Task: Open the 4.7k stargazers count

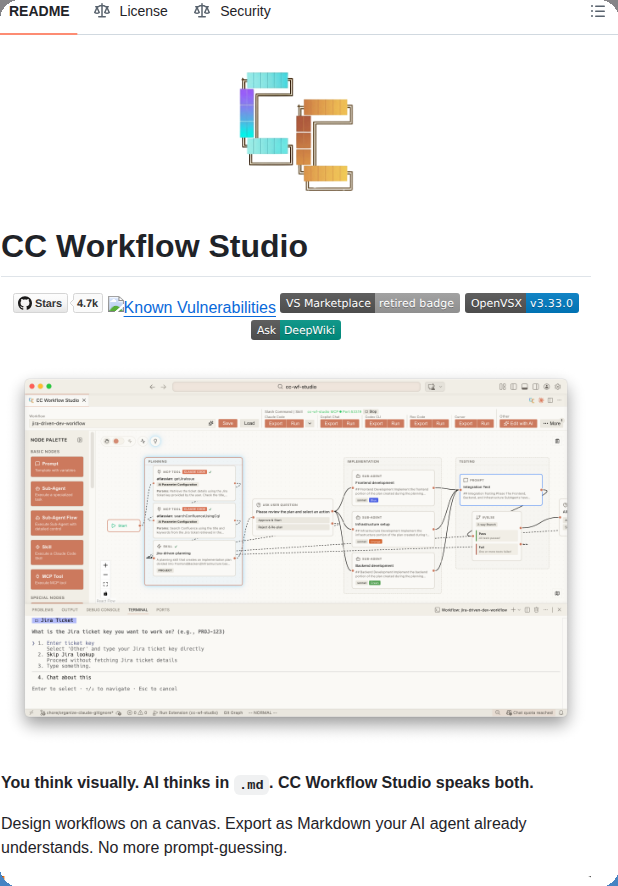Action: [x=88, y=303]
